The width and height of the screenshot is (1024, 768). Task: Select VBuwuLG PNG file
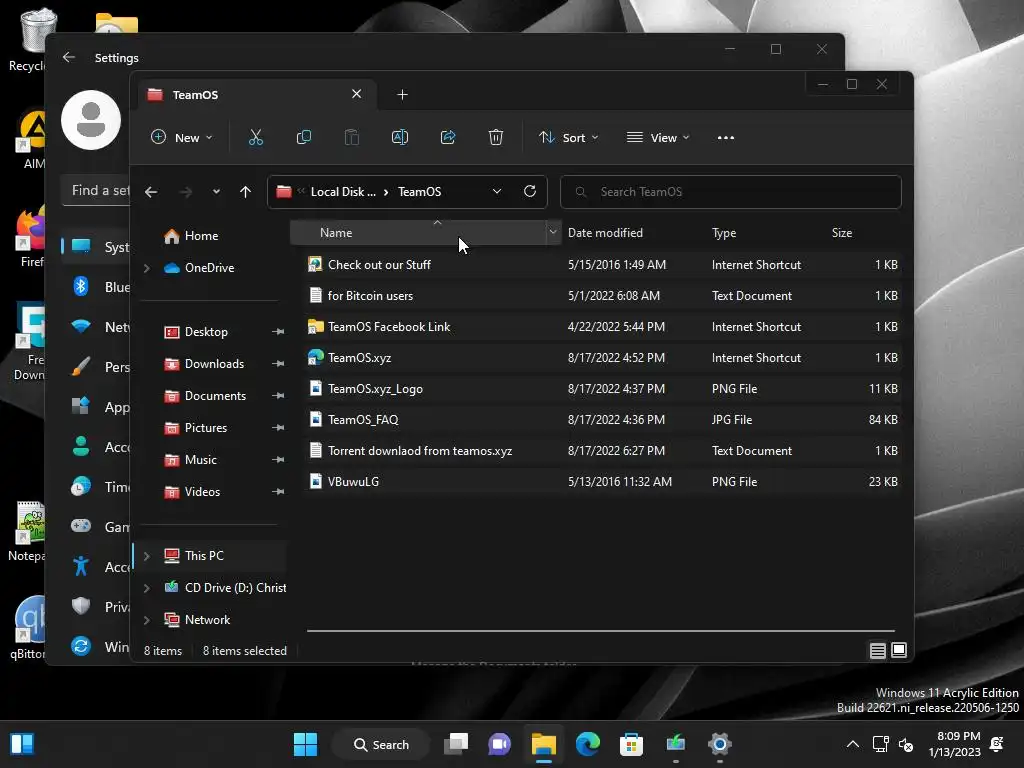pyautogui.click(x=601, y=482)
